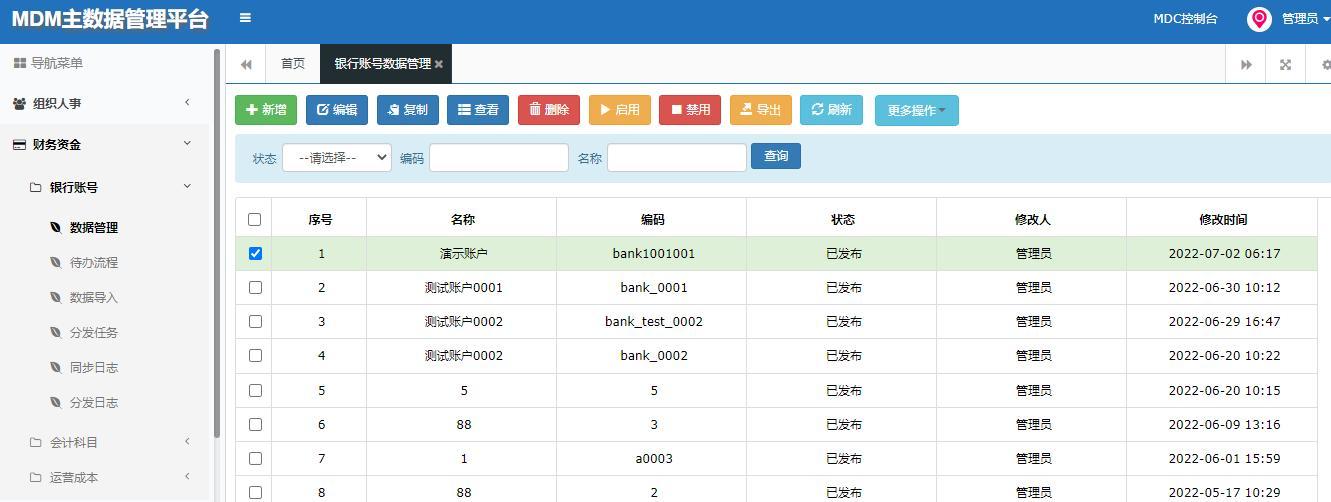The width and height of the screenshot is (1331, 502).
Task: Open 同步日志 in the sidebar
Action: tap(94, 367)
